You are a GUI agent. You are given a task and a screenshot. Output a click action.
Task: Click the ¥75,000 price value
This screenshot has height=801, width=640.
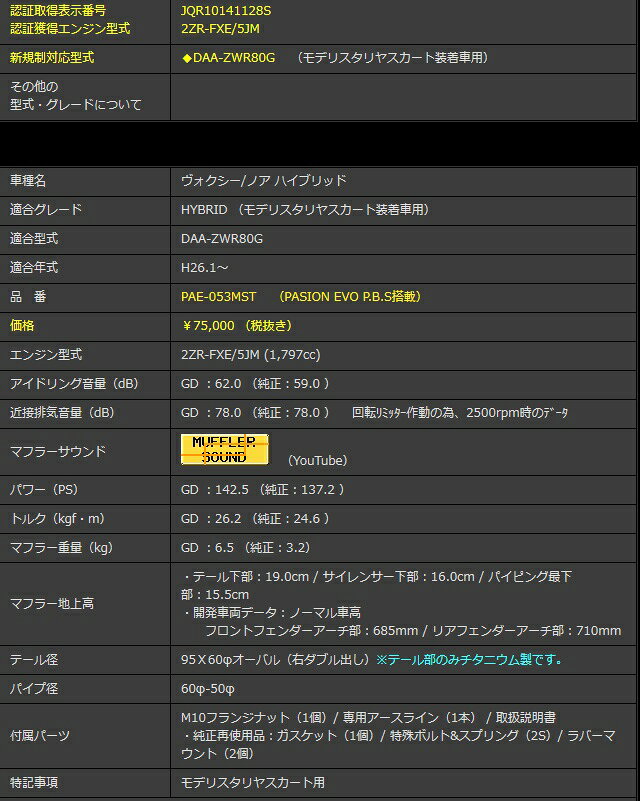208,325
